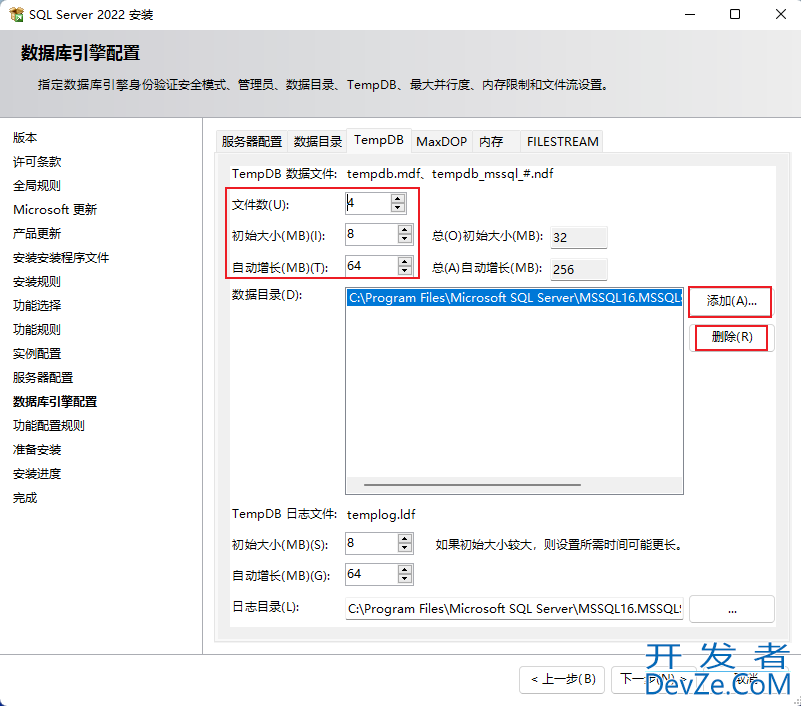Select 功能配置规则 step
This screenshot has width=801, height=706.
[49, 426]
